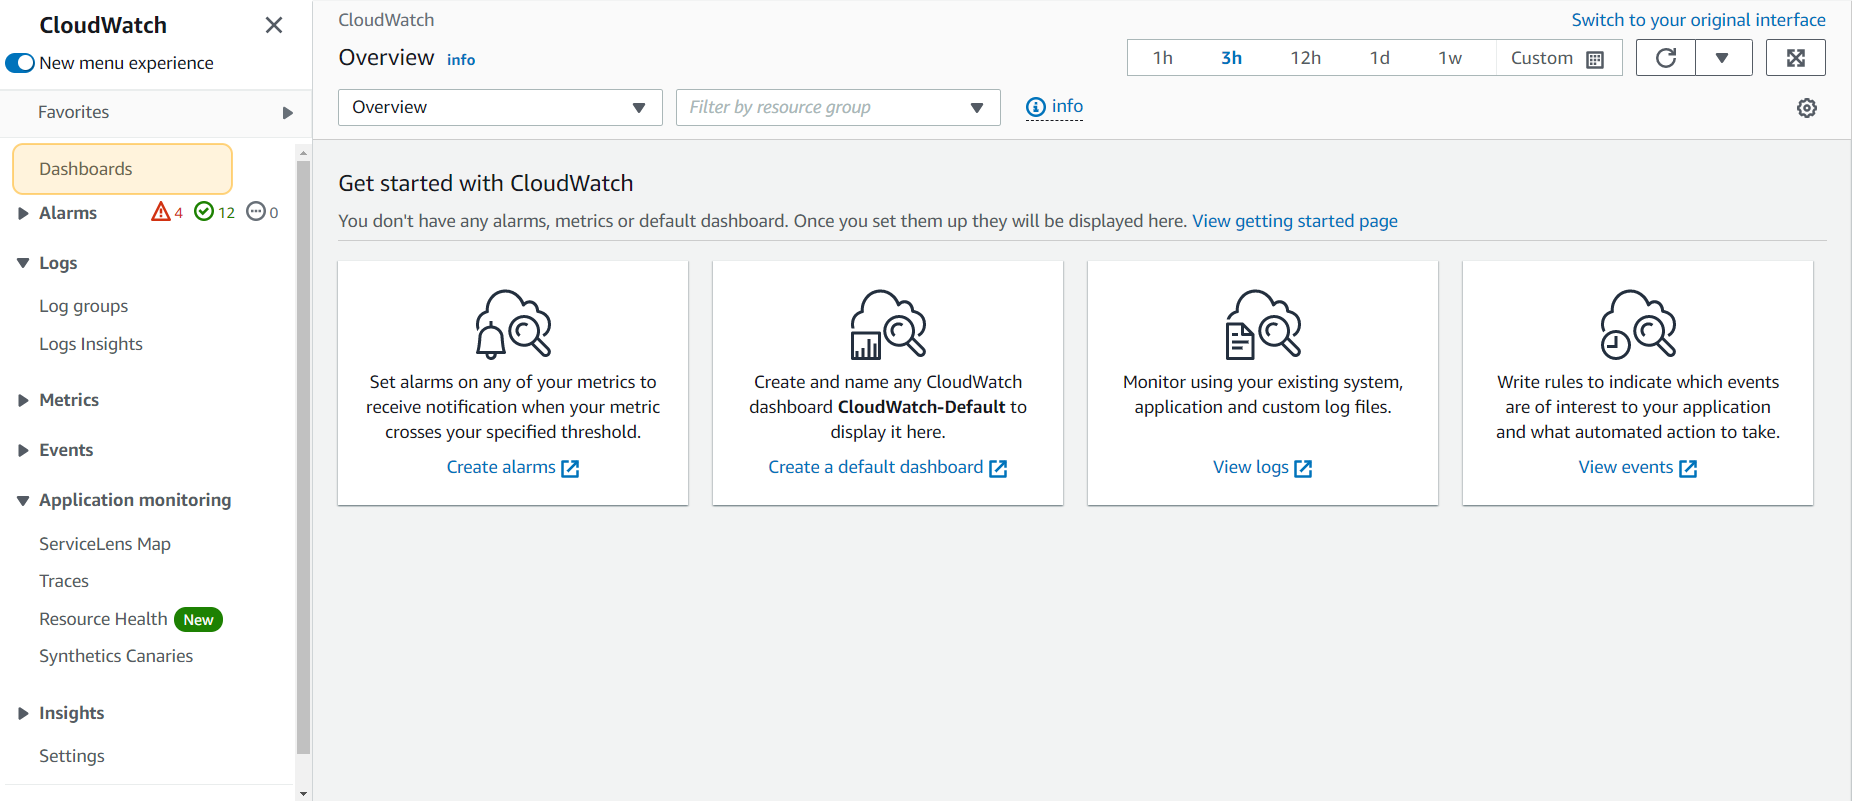
Task: Open Resource Health page
Action: 103,619
